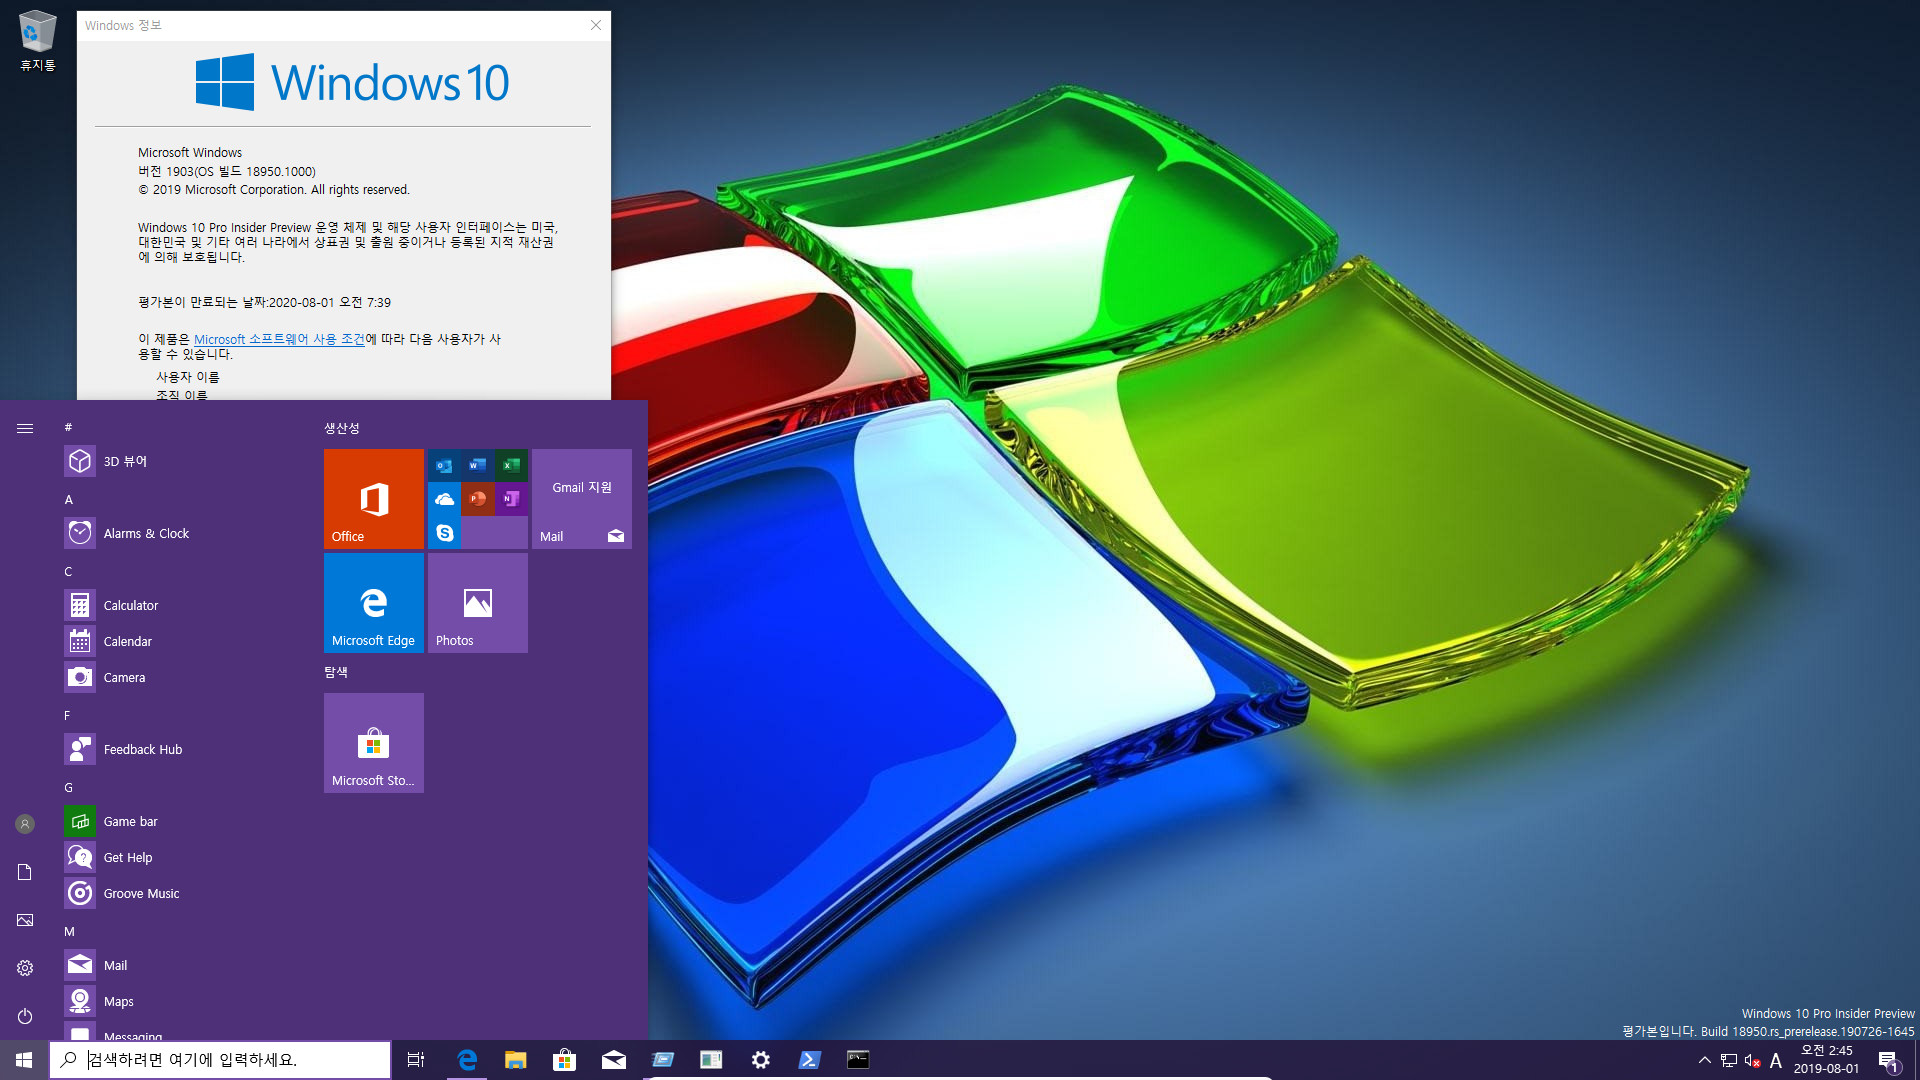Open Microsoft 소프트웨어 사용 조건 link
Screen dimensions: 1920x1080
(279, 339)
